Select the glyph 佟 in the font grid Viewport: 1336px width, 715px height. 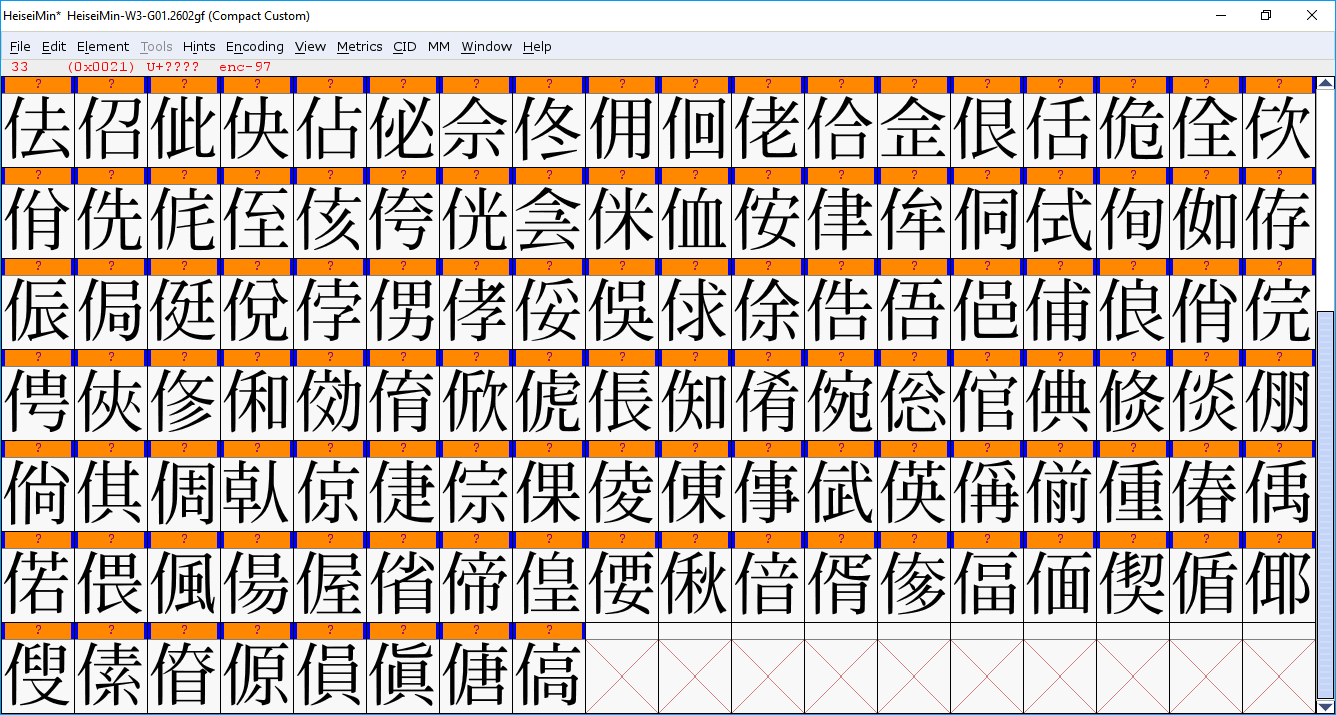coord(548,130)
